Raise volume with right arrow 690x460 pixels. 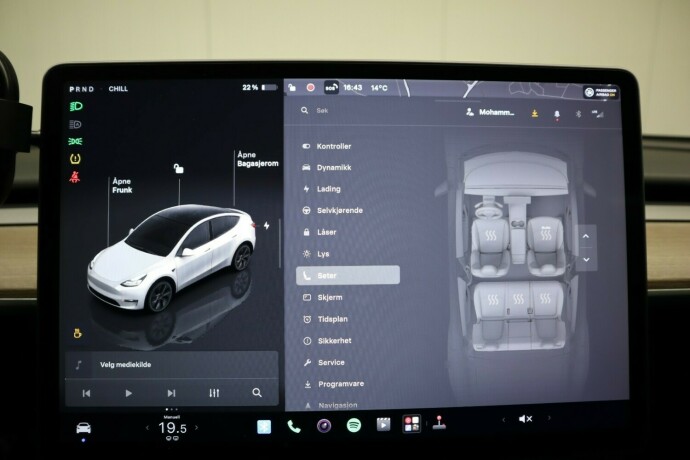pos(549,418)
